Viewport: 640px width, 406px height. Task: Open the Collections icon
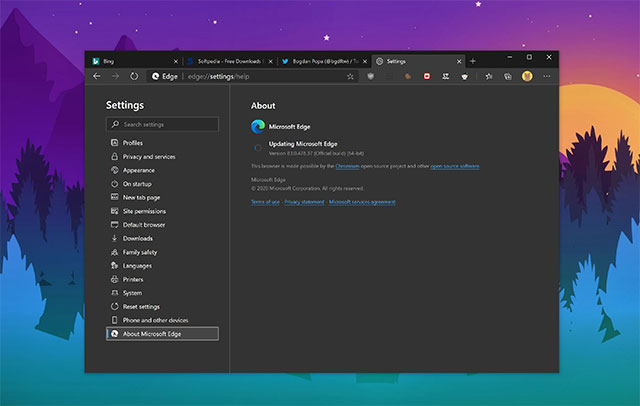click(508, 76)
